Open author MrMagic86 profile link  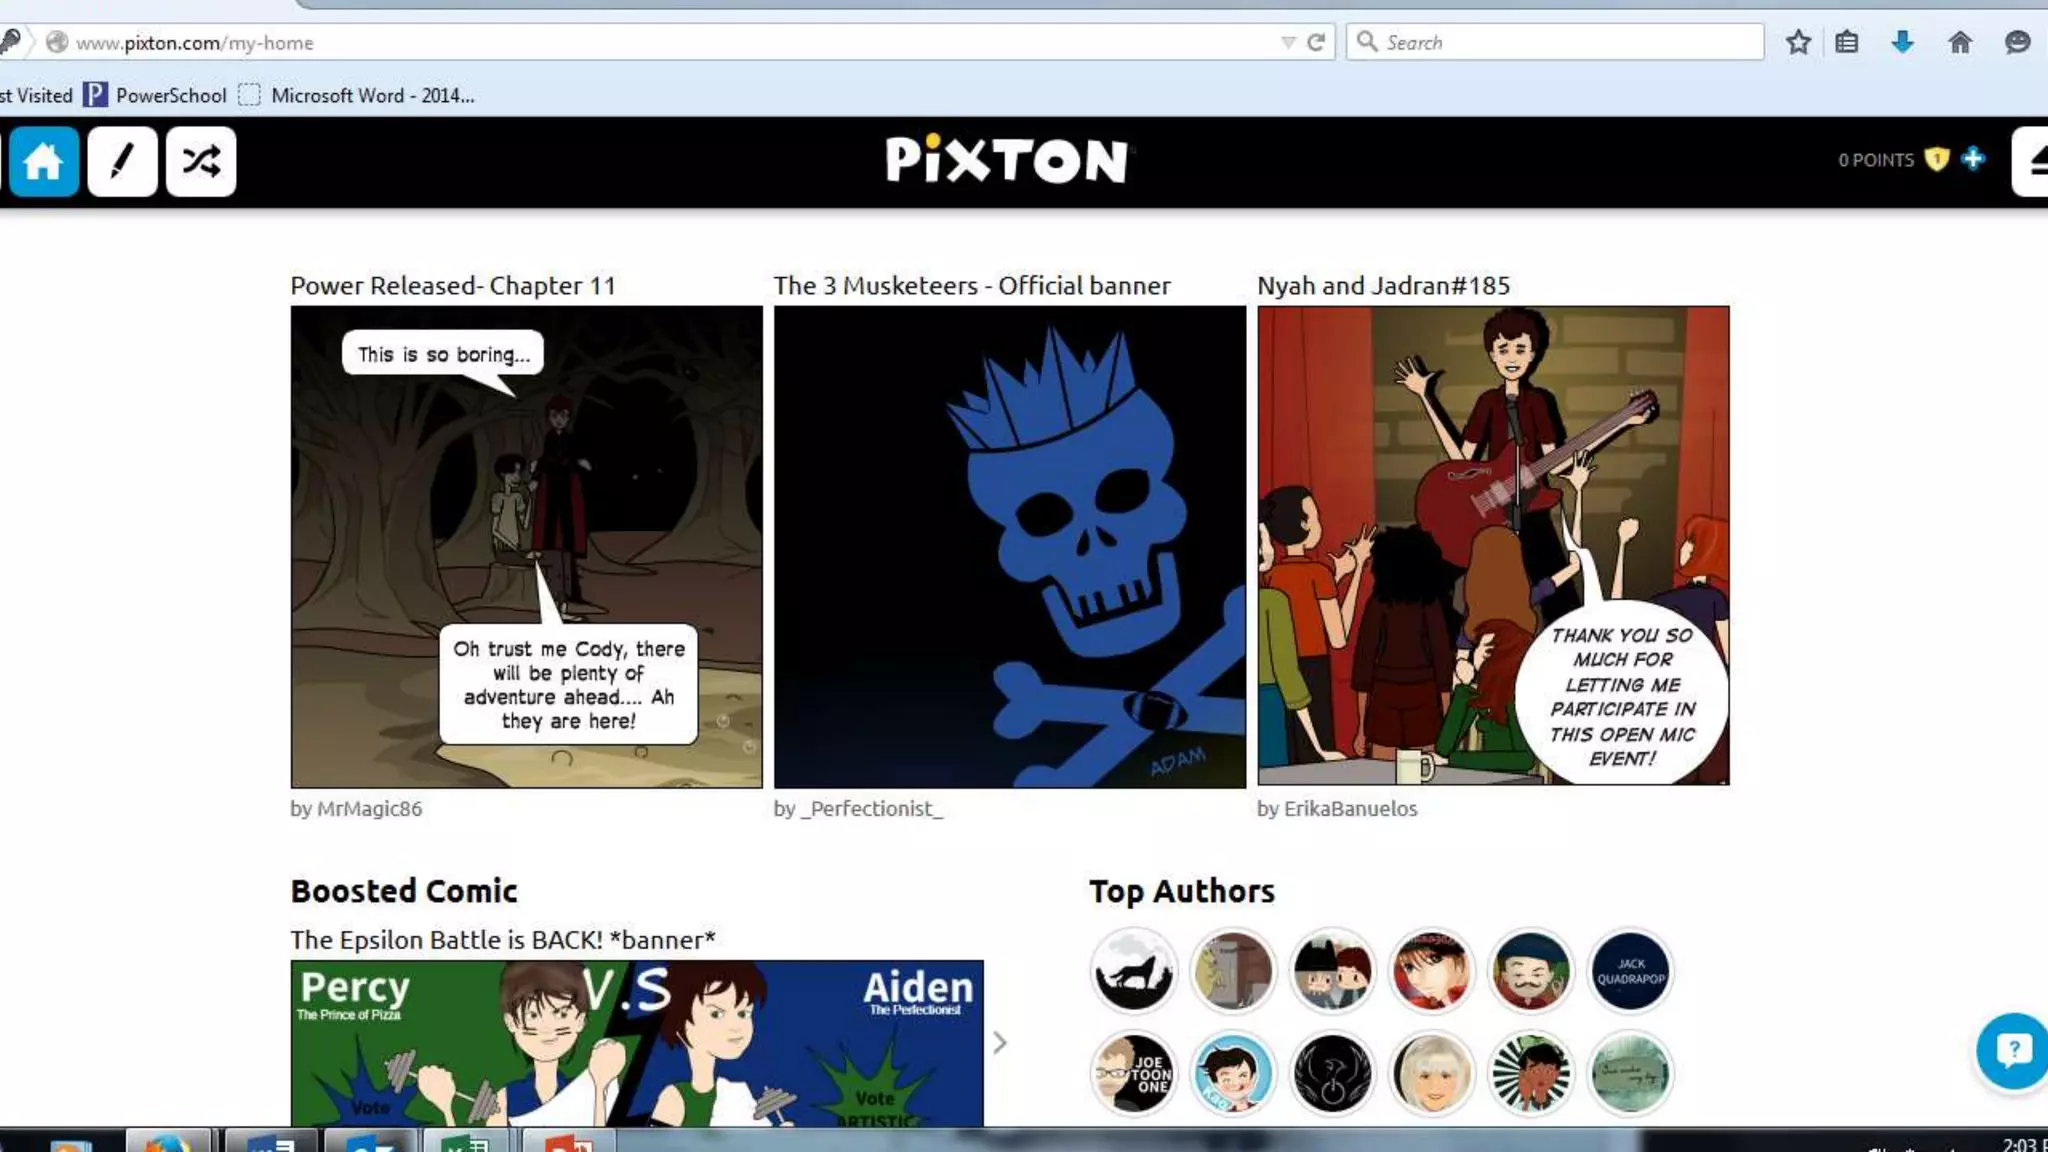coord(368,808)
